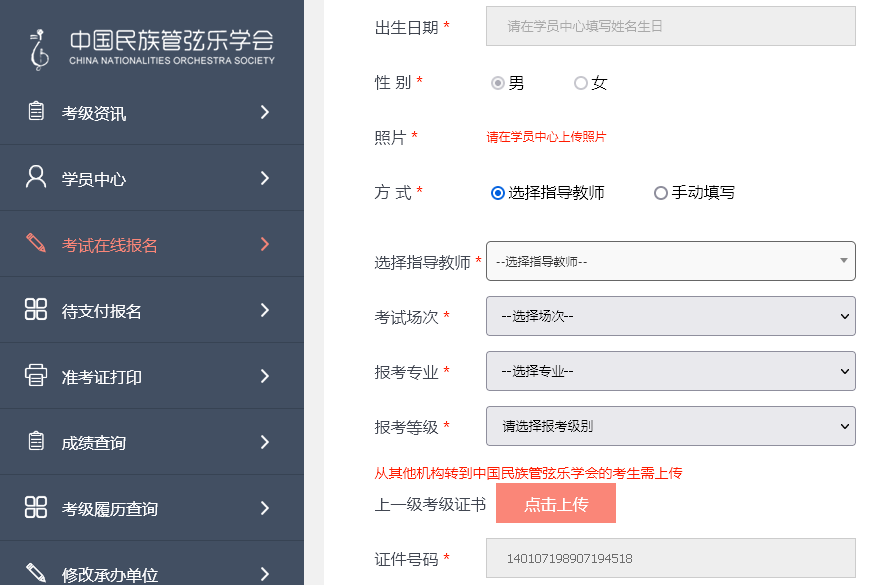Open the 选择场次 dropdown
884x585 pixels.
[670, 315]
